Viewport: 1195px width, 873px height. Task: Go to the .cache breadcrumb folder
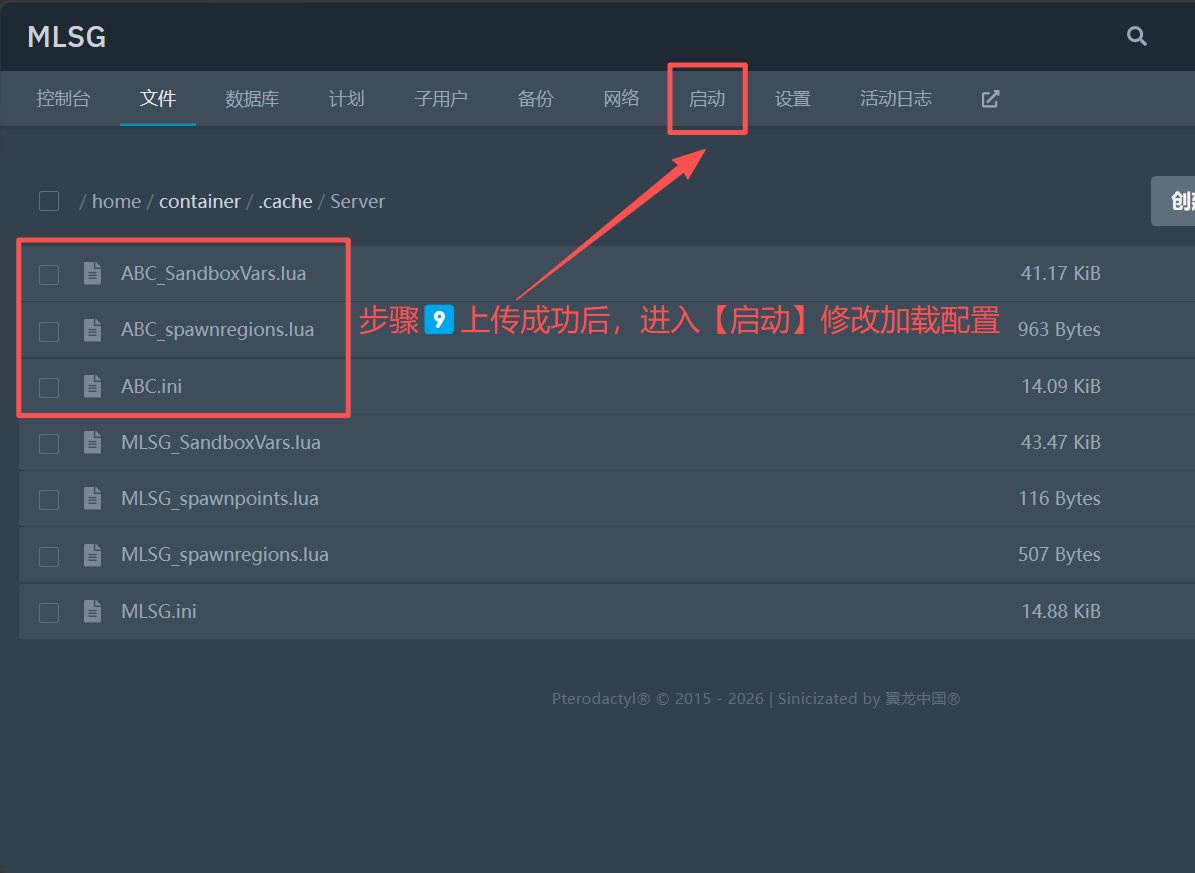tap(285, 201)
